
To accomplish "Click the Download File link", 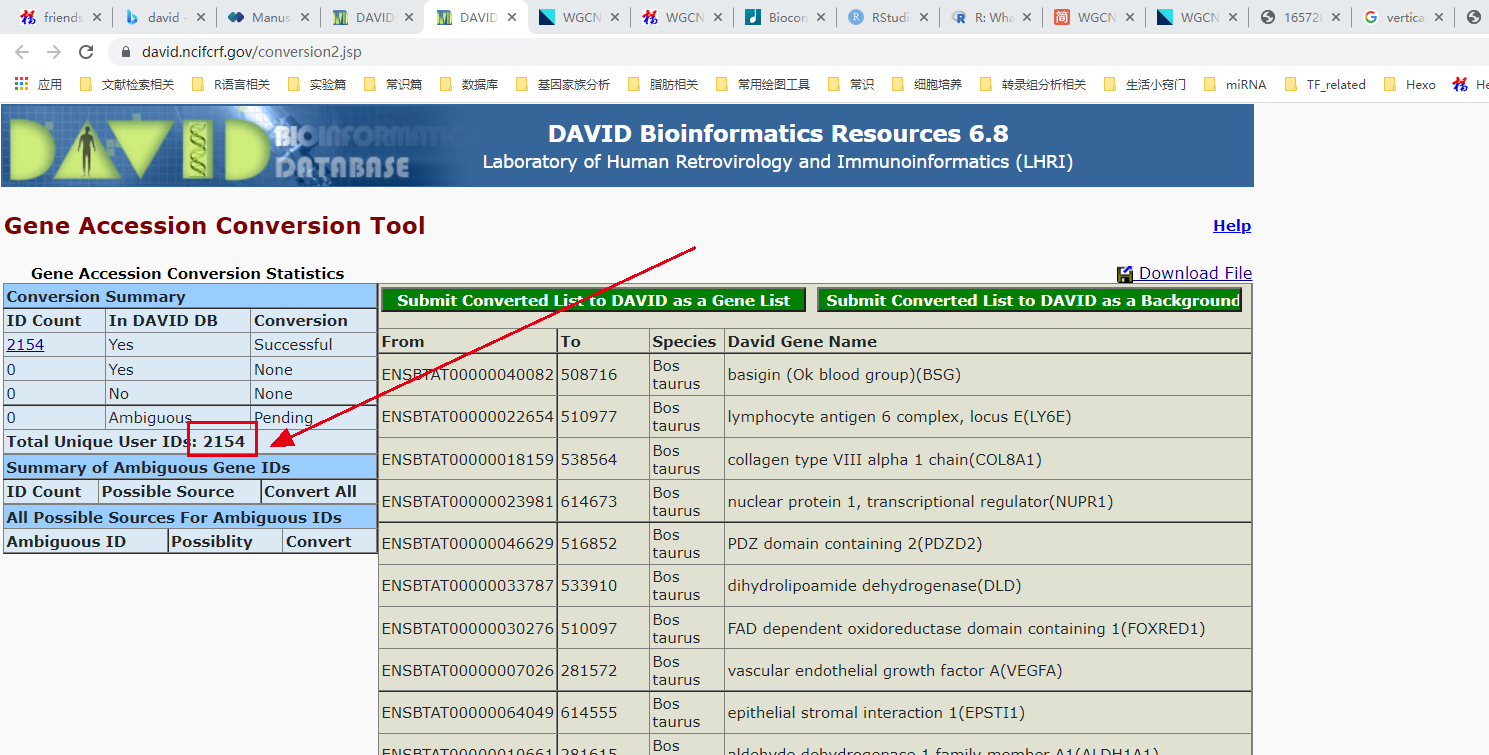I will coord(1195,274).
